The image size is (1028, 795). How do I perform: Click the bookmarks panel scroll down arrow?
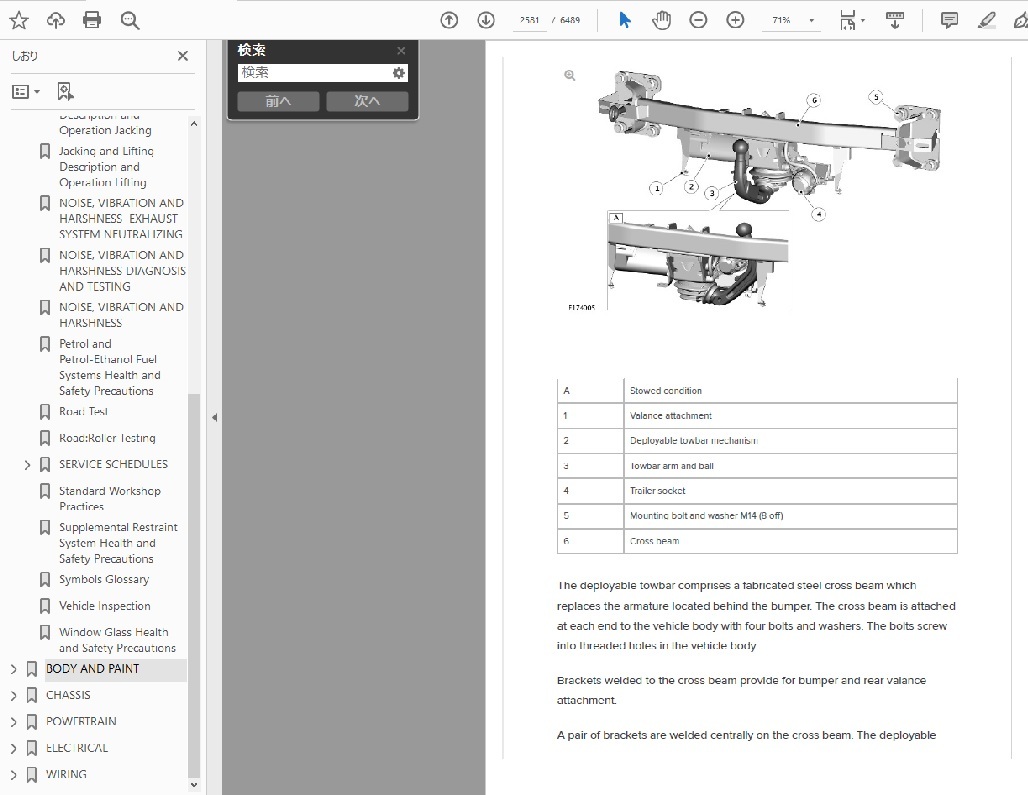(193, 785)
